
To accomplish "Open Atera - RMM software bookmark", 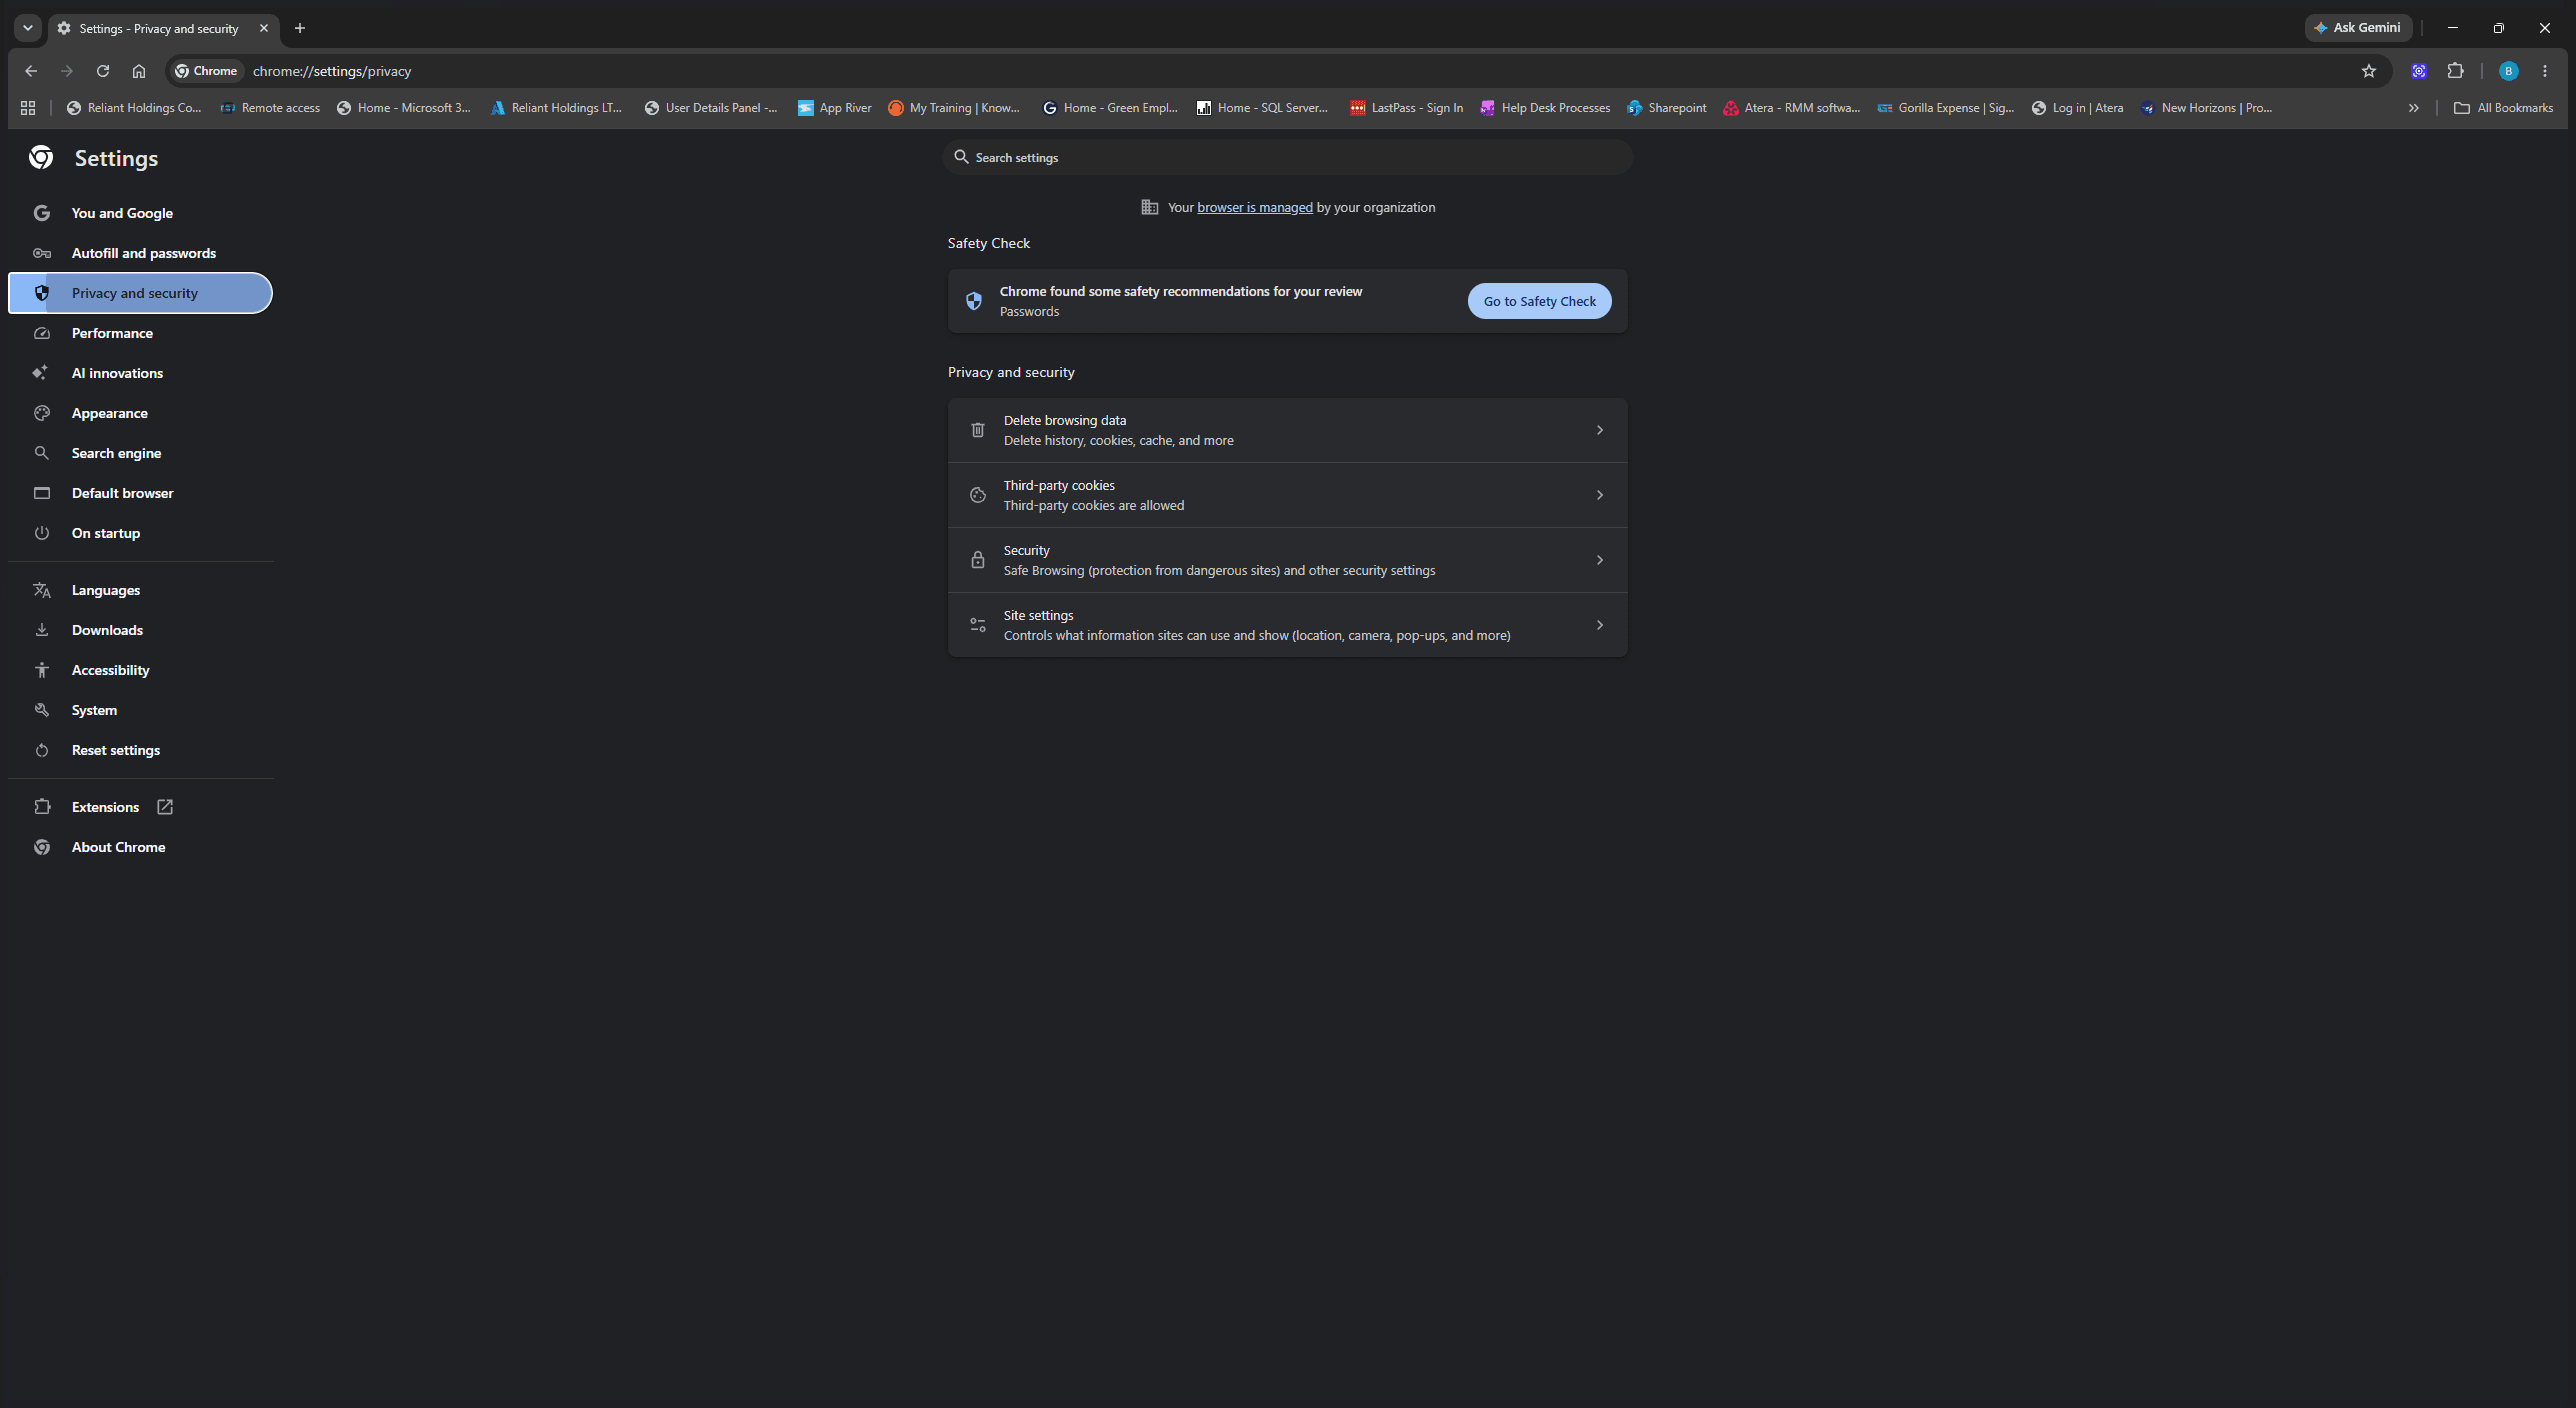I will pos(1792,108).
